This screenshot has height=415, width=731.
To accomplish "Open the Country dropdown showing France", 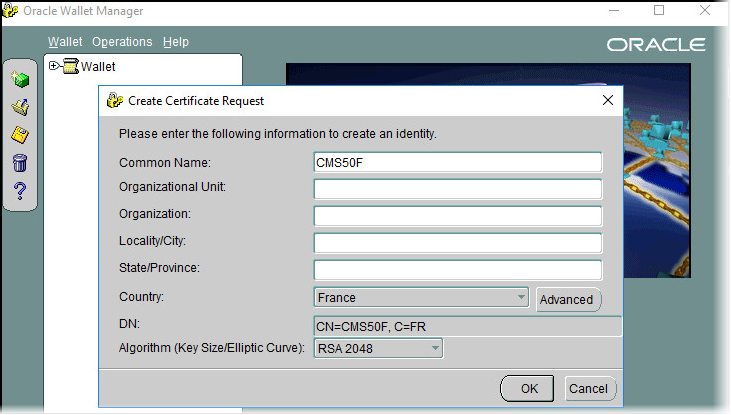I will pos(421,297).
